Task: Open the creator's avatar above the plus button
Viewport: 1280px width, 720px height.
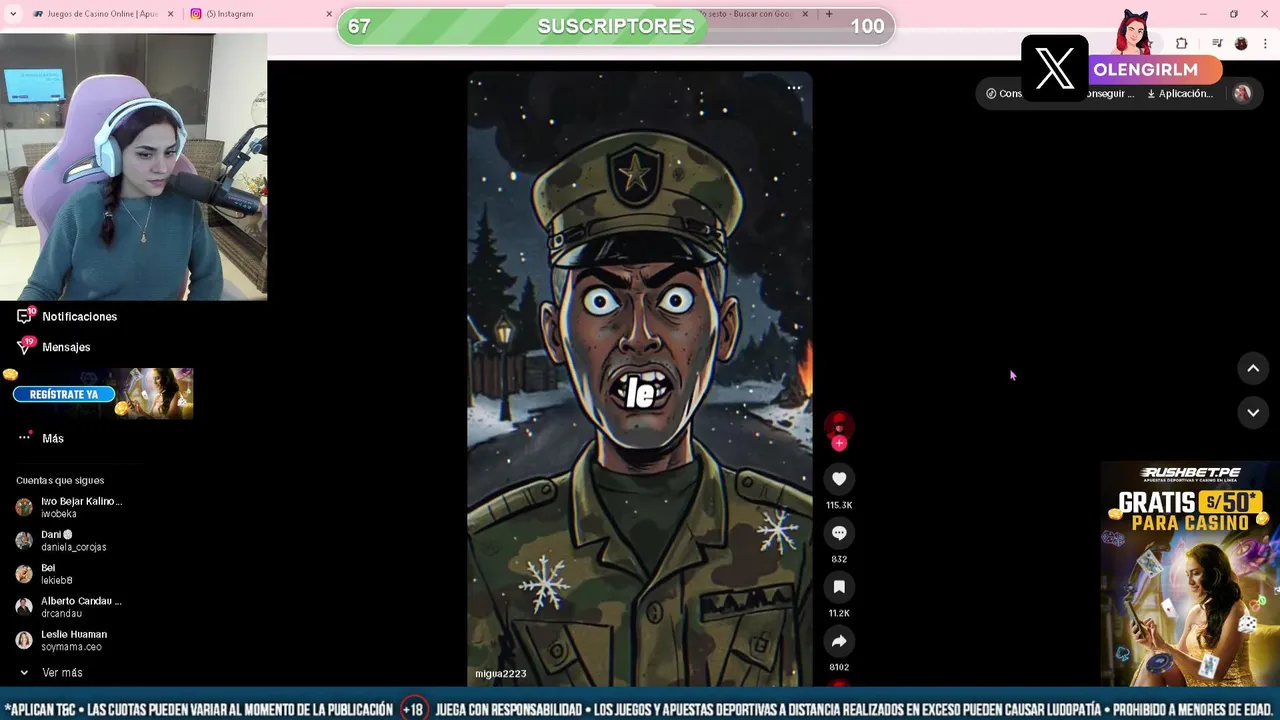Action: click(839, 424)
